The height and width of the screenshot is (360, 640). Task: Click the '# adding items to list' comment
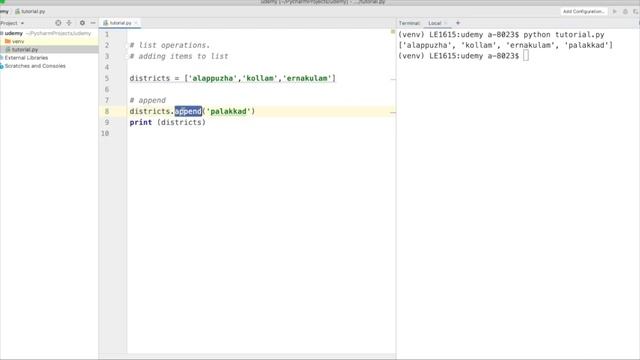pyautogui.click(x=179, y=56)
